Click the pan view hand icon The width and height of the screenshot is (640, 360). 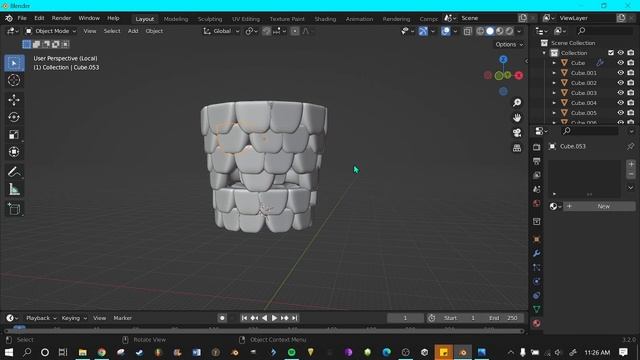(517, 118)
